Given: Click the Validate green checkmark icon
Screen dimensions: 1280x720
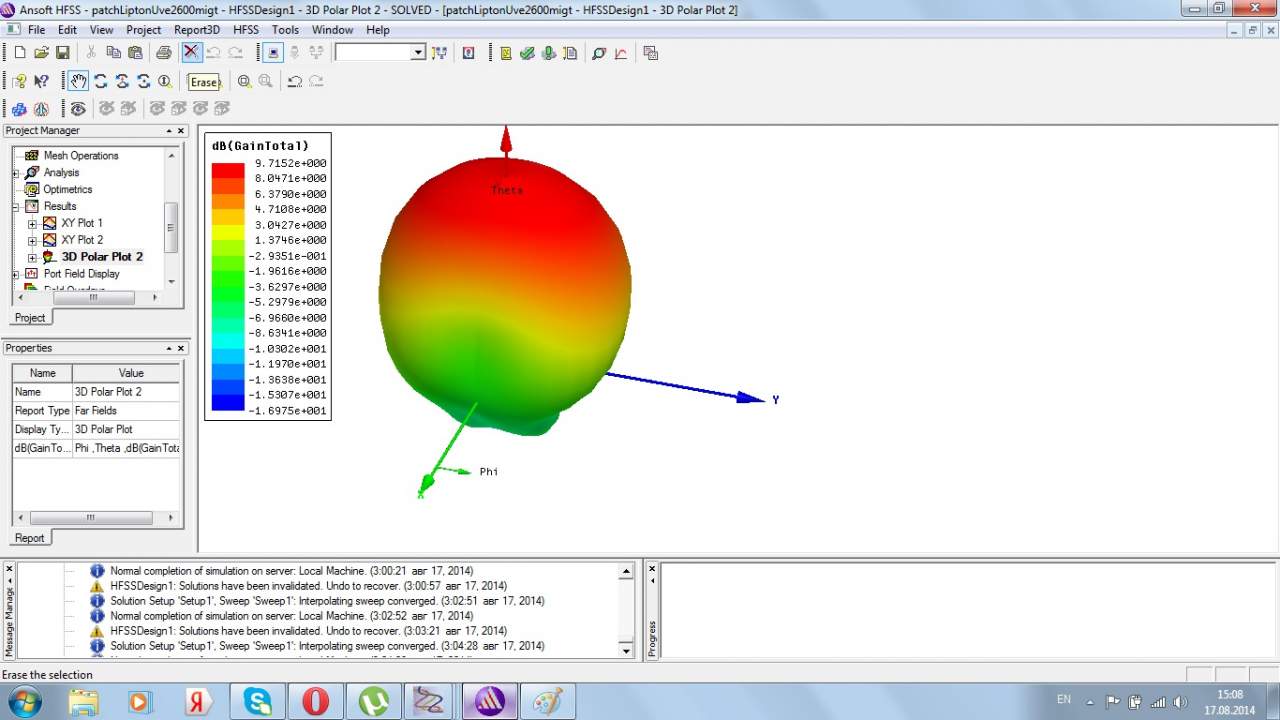Looking at the screenshot, I should 527,52.
